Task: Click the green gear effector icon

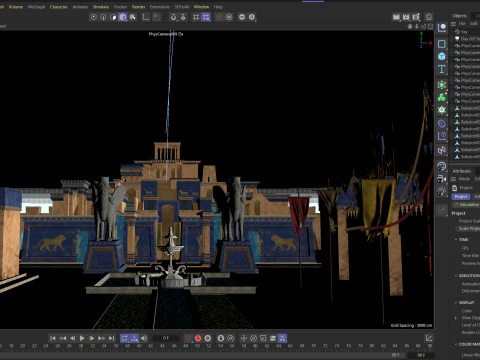Action: (442, 110)
